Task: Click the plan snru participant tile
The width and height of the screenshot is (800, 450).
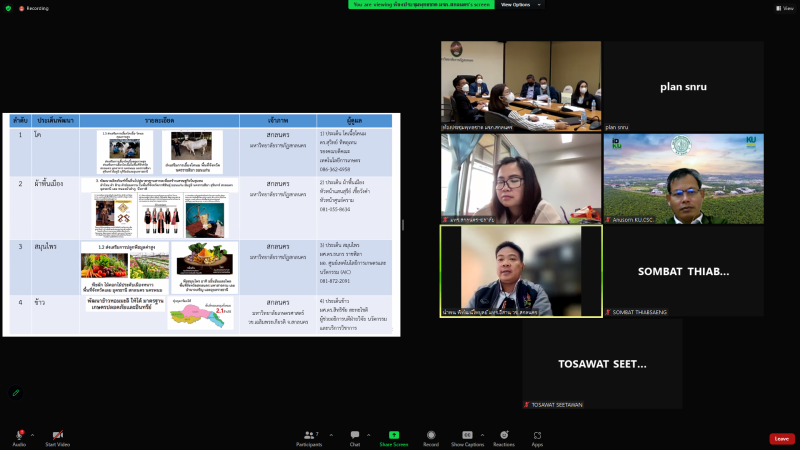Action: tap(683, 86)
